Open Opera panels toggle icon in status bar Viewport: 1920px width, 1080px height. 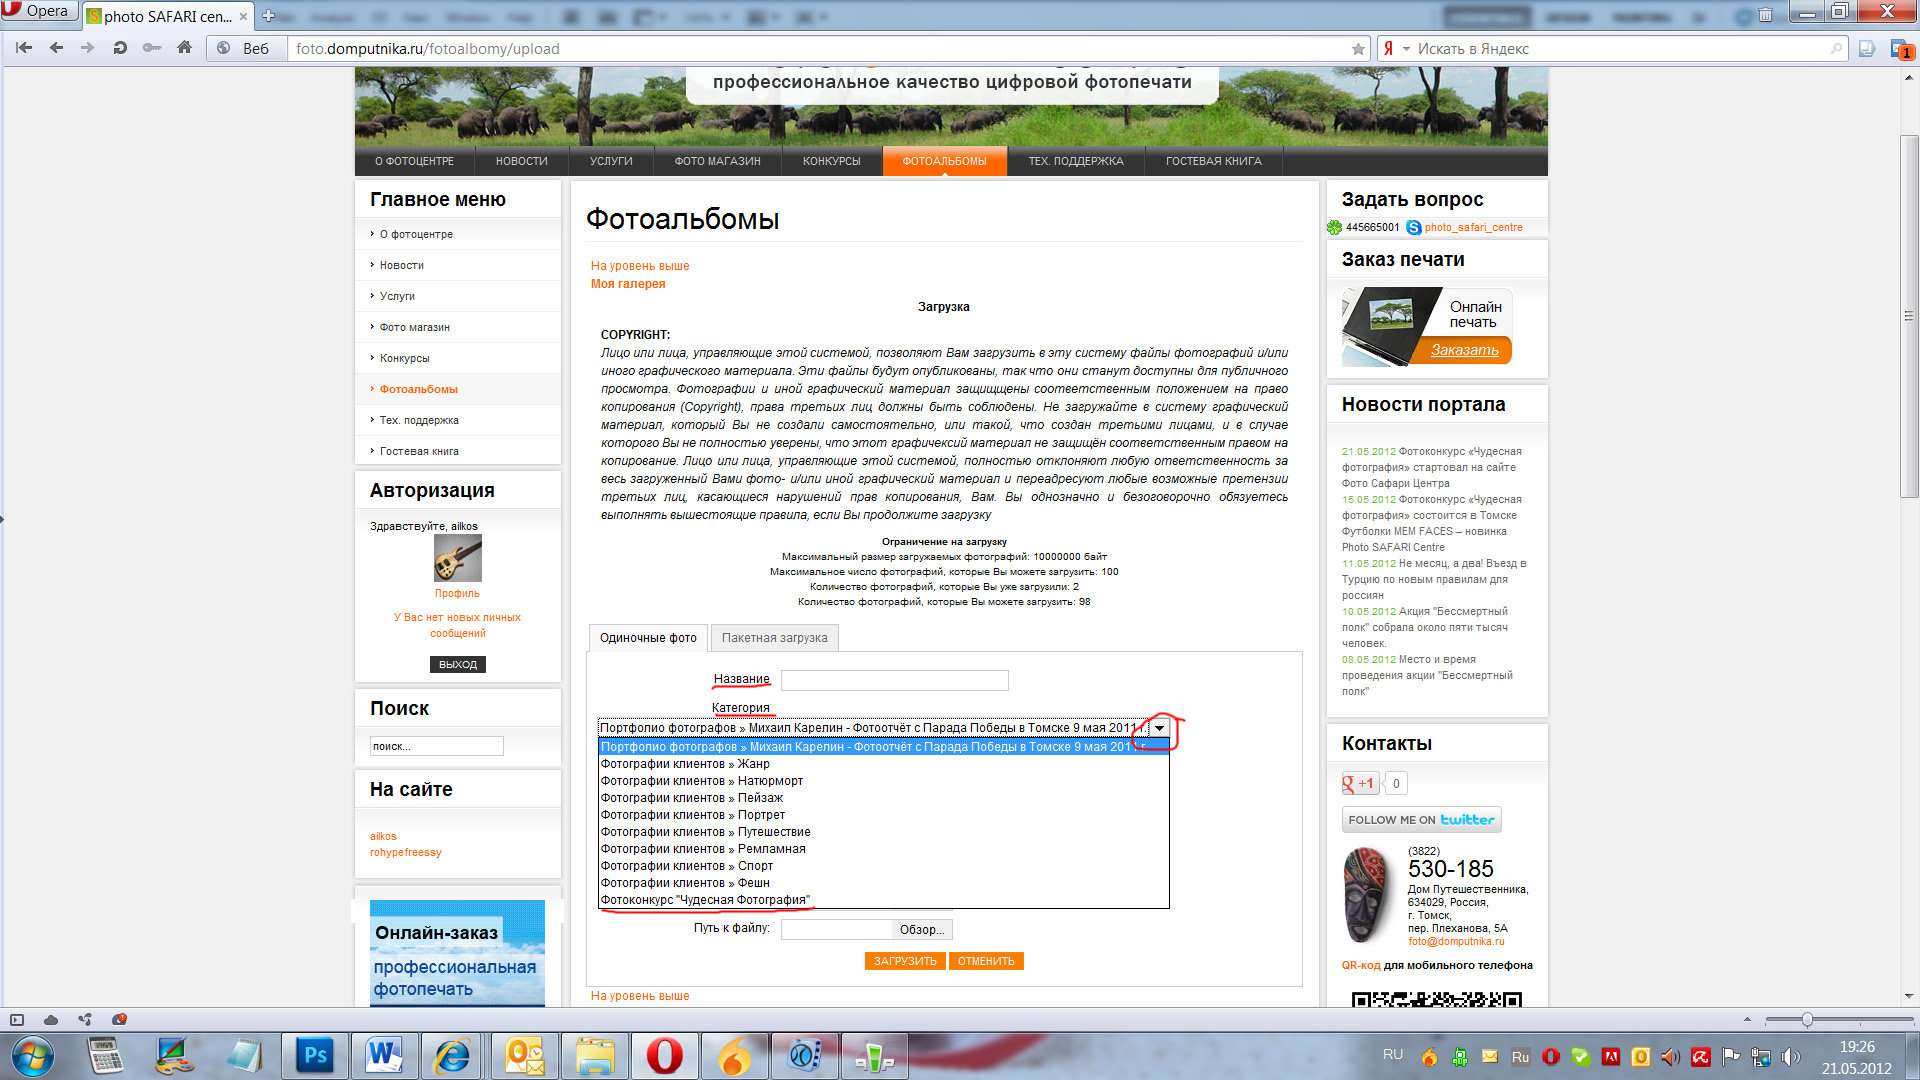click(16, 1020)
